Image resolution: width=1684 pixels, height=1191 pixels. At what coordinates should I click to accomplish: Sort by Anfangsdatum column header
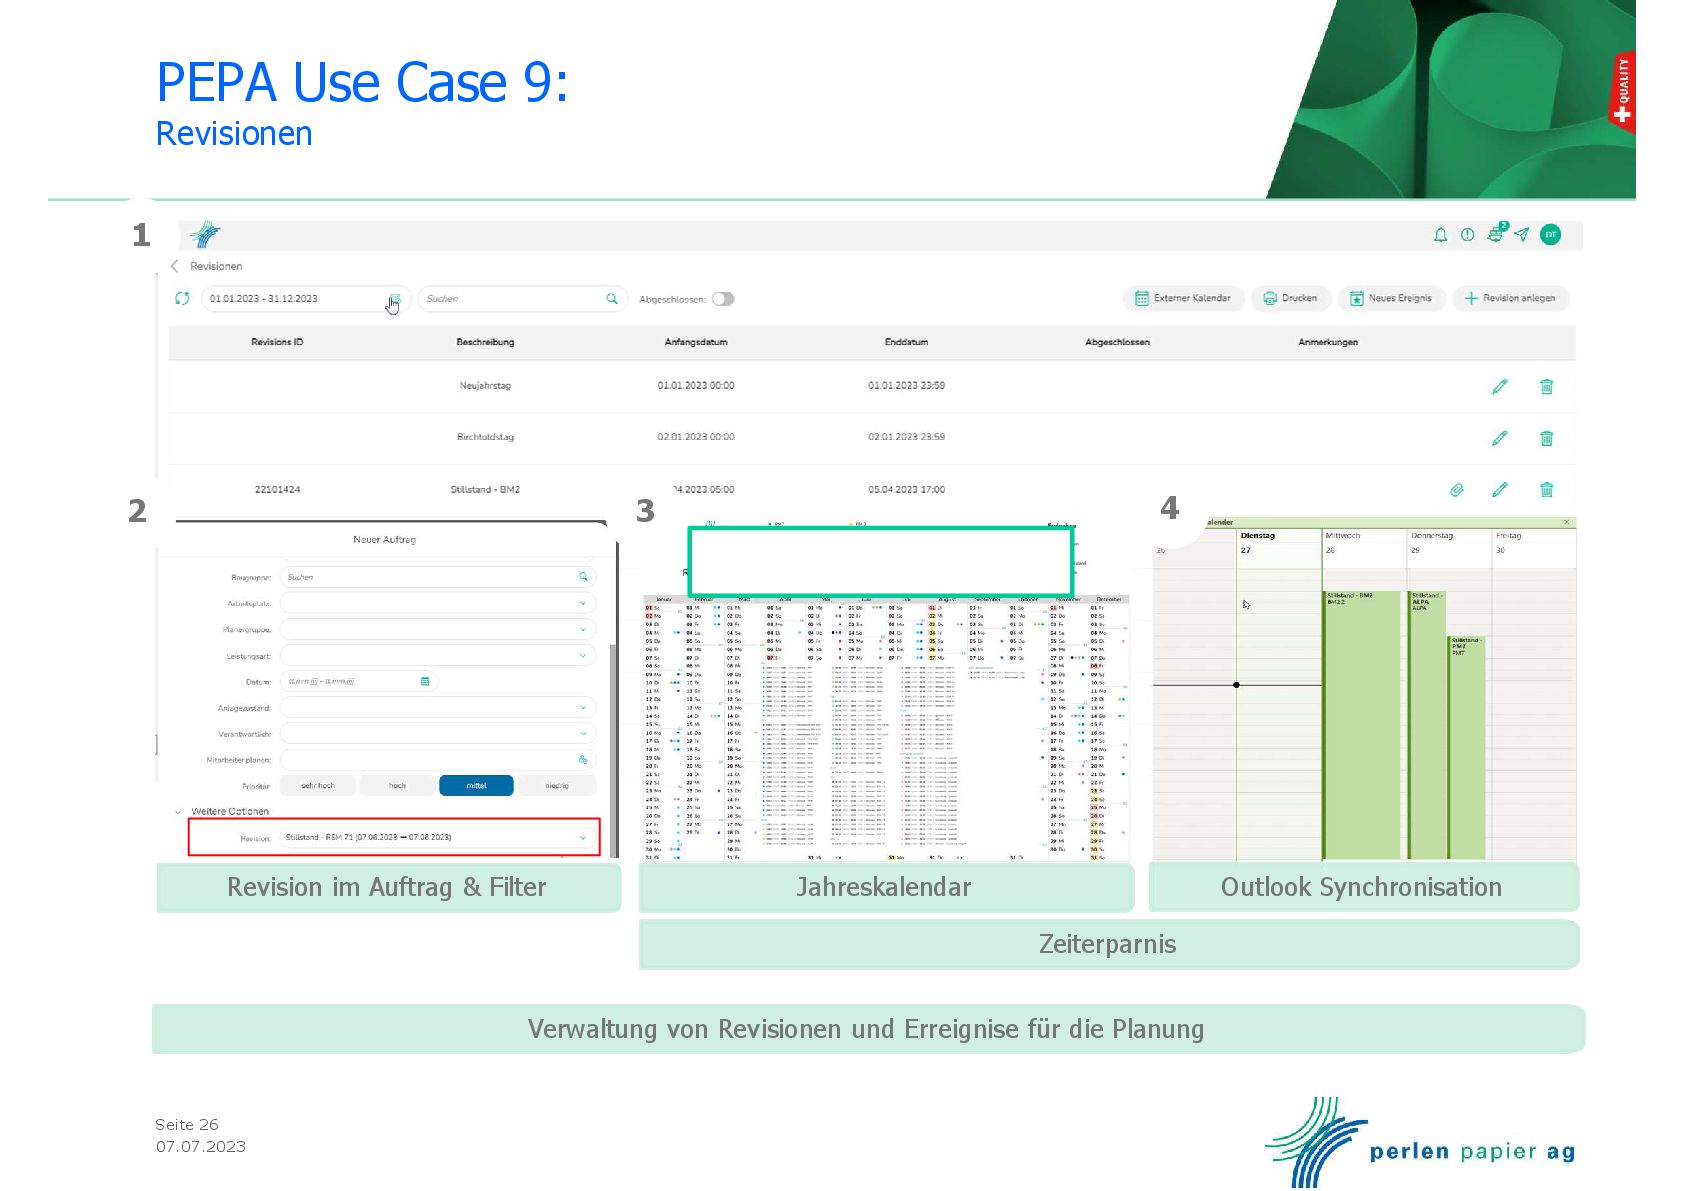pos(696,342)
